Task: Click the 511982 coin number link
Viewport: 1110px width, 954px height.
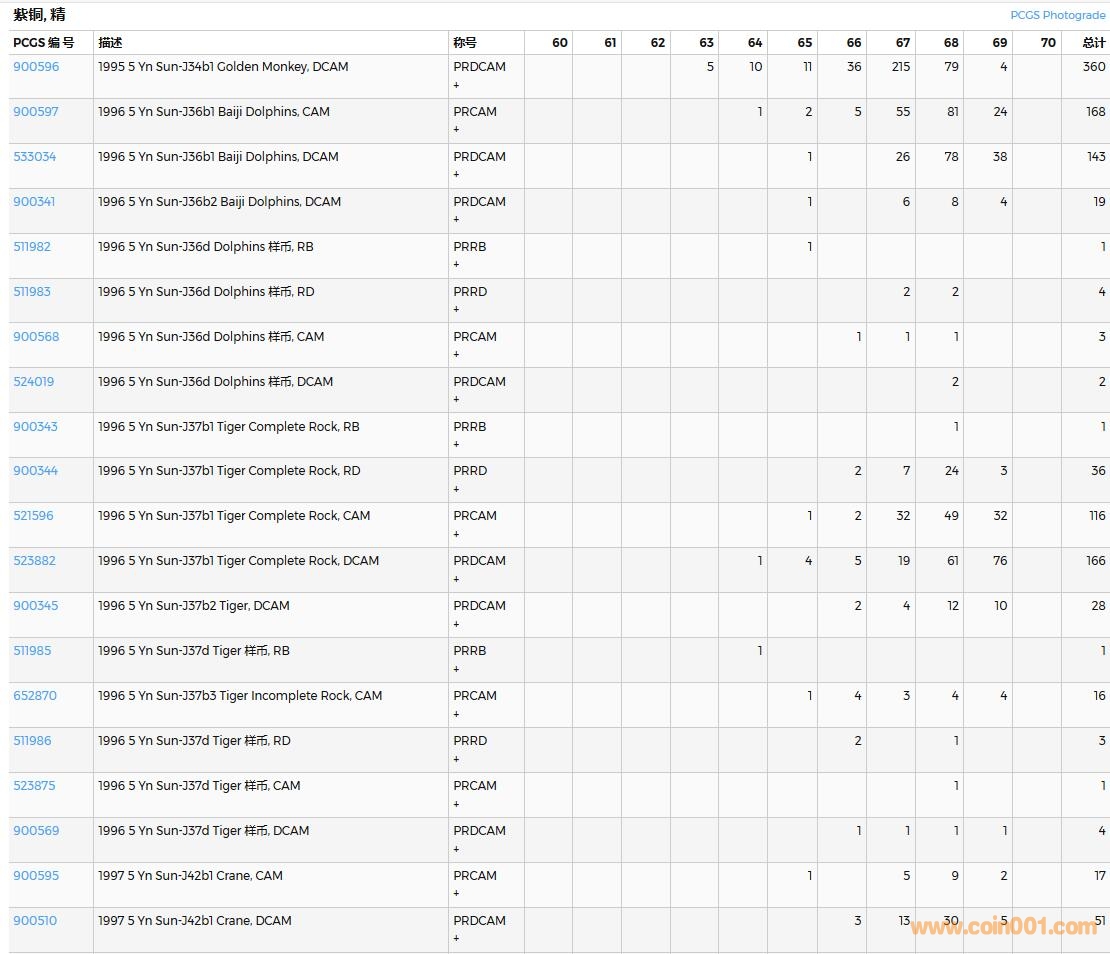Action: point(32,247)
